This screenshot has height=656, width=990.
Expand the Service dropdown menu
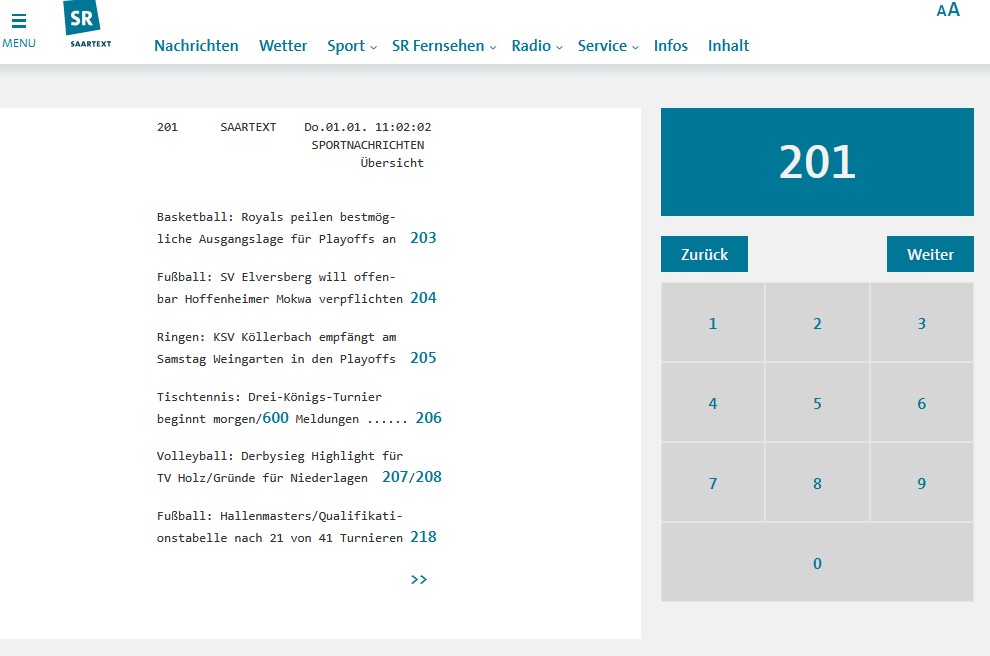[608, 46]
